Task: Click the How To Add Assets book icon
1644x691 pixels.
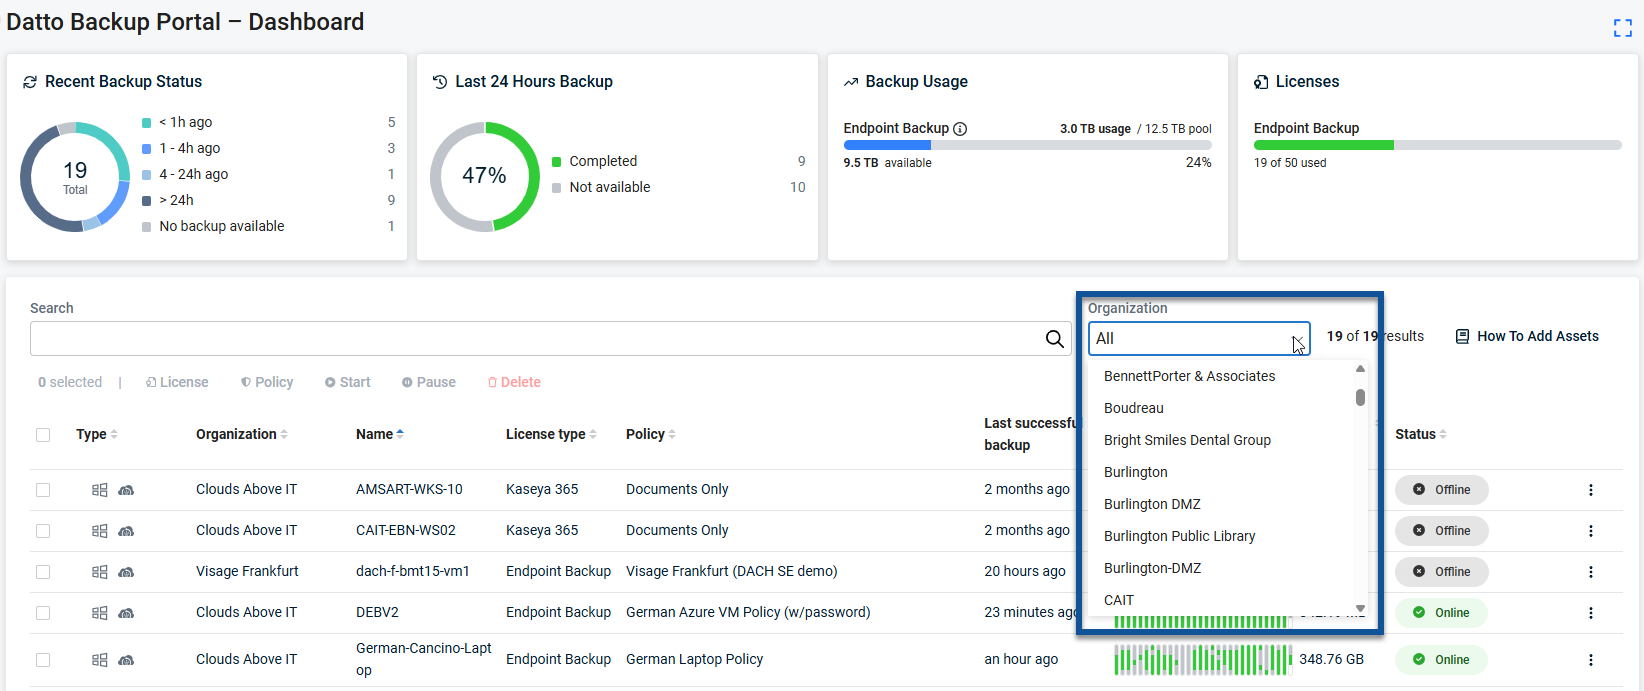Action: [x=1462, y=337]
